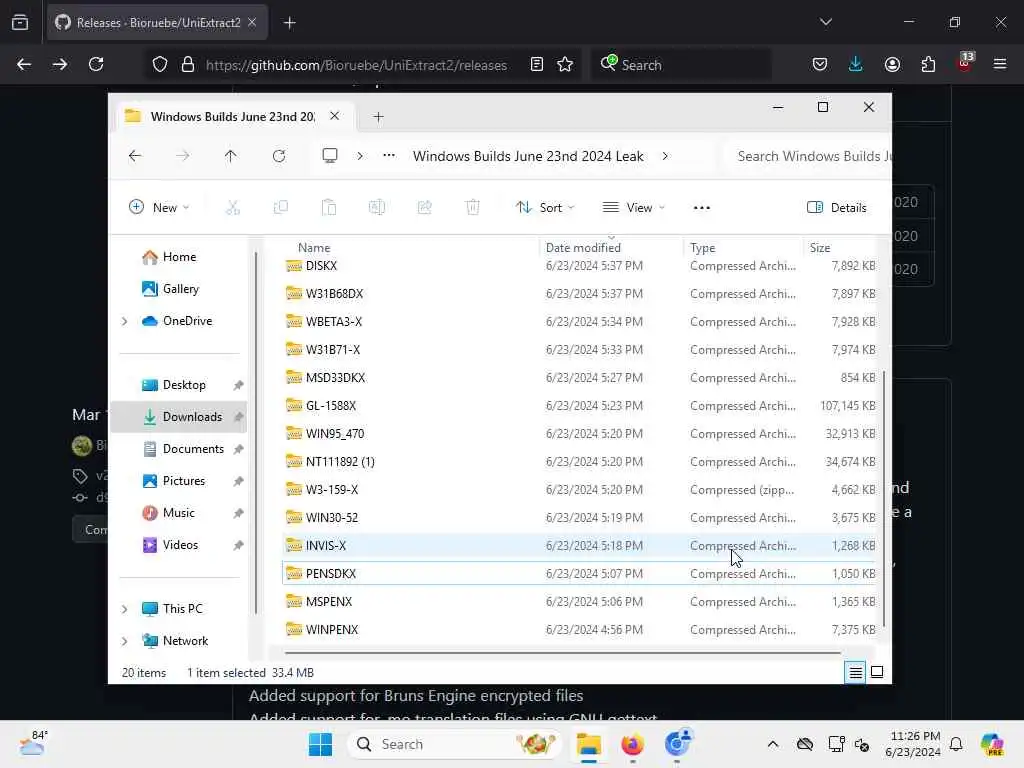Open the View dropdown menu
Image resolution: width=1024 pixels, height=768 pixels.
(633, 208)
